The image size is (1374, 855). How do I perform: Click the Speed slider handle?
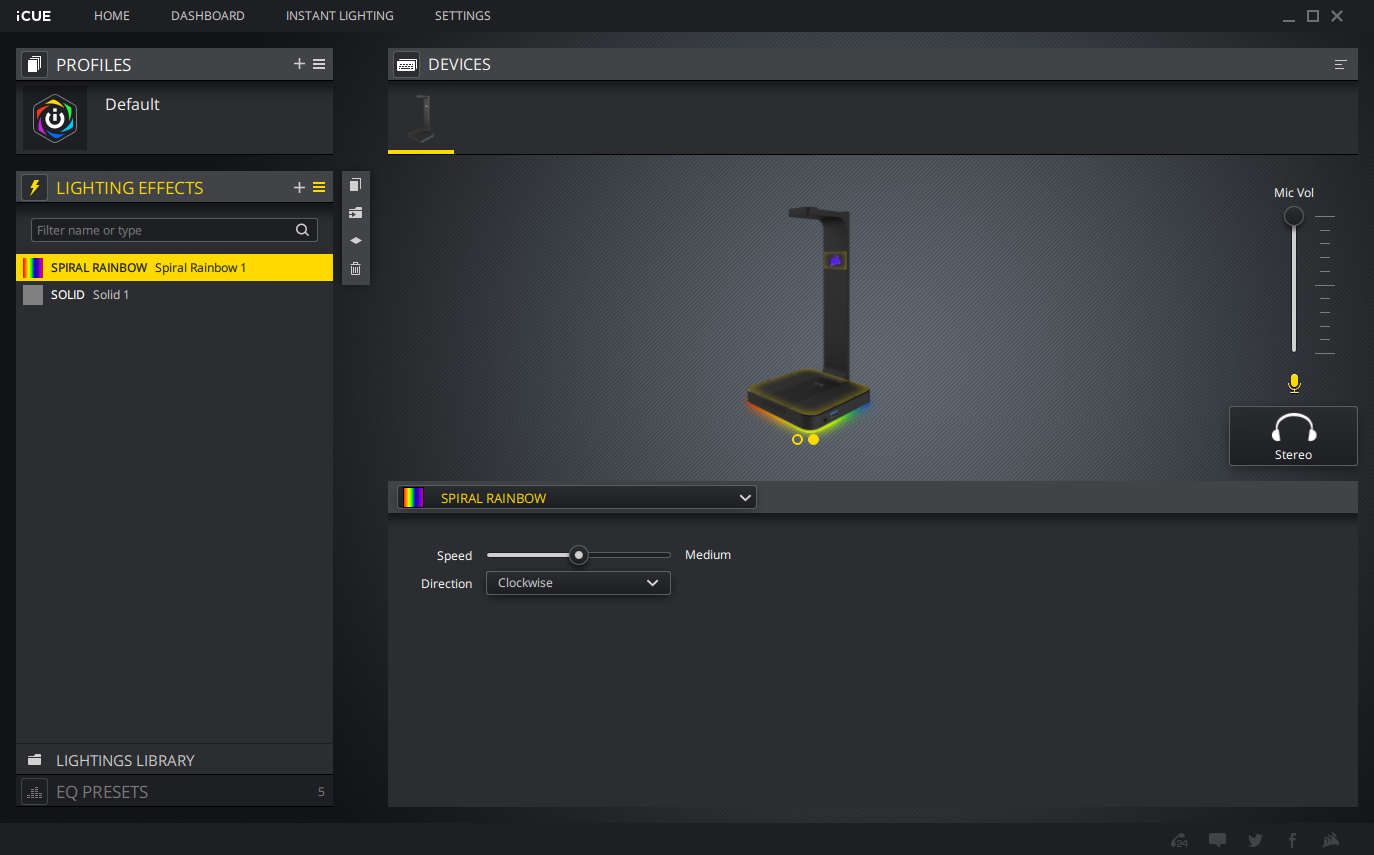(x=578, y=555)
